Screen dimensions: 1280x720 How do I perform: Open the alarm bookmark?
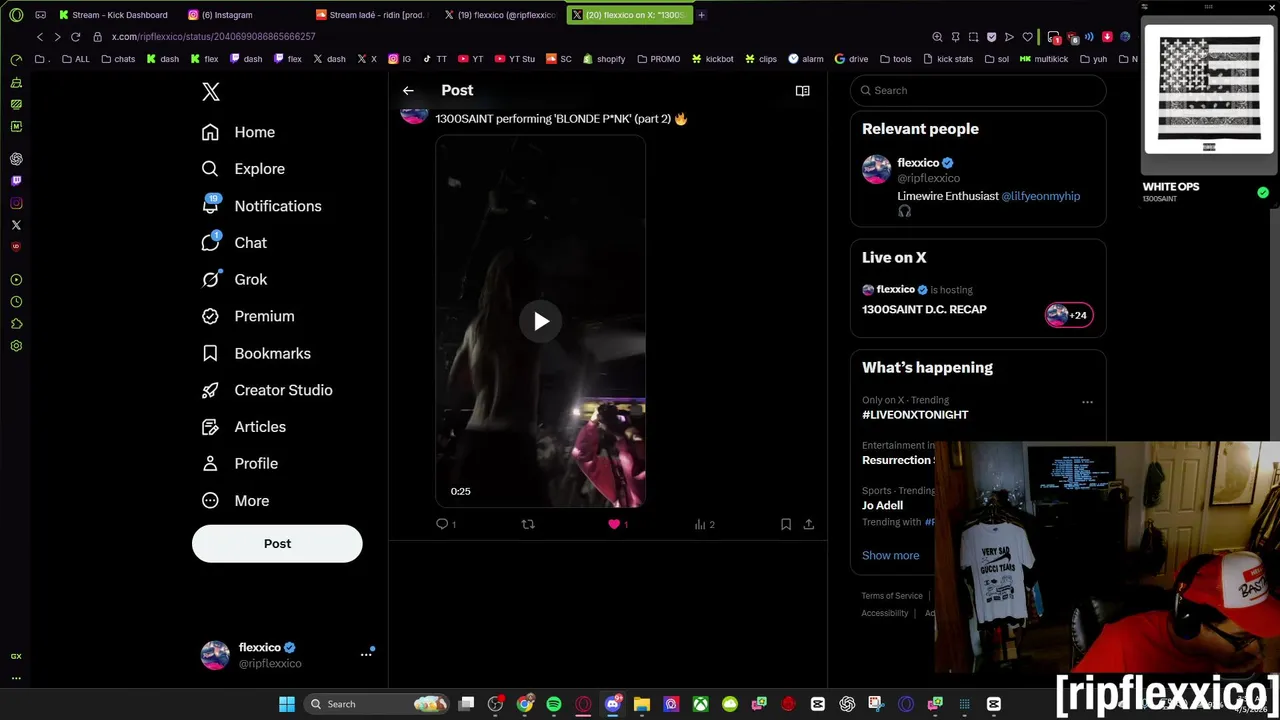(x=806, y=59)
